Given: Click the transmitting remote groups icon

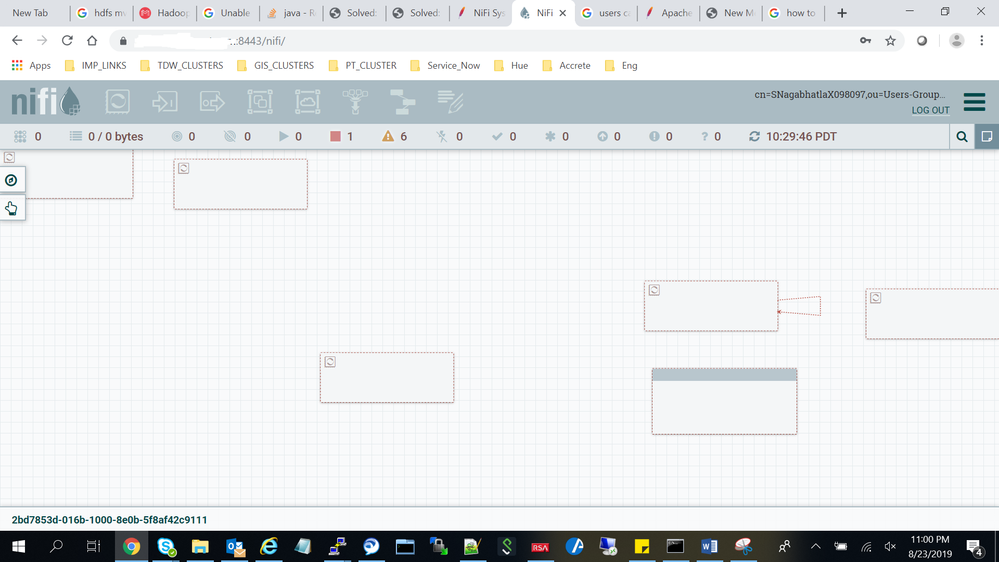Looking at the screenshot, I should point(176,136).
